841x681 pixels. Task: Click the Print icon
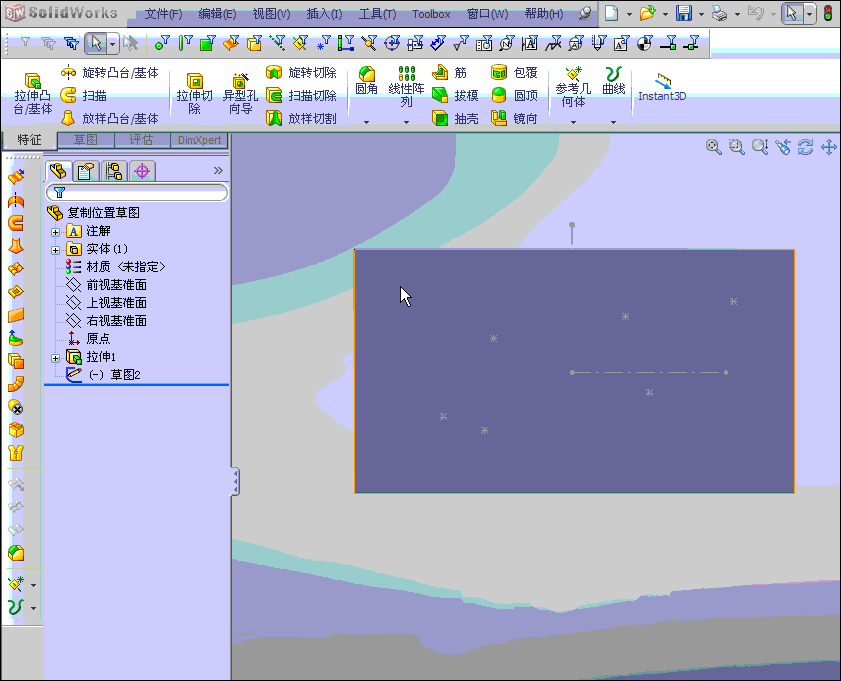(x=719, y=13)
